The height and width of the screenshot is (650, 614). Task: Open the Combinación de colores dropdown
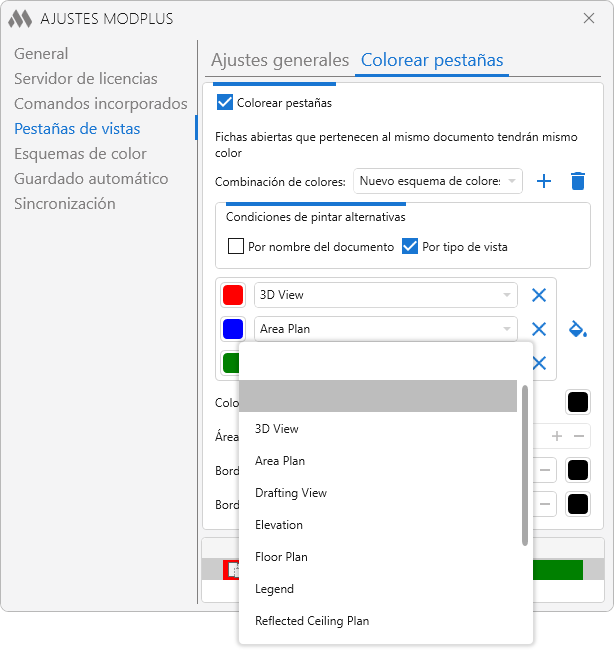tap(437, 181)
